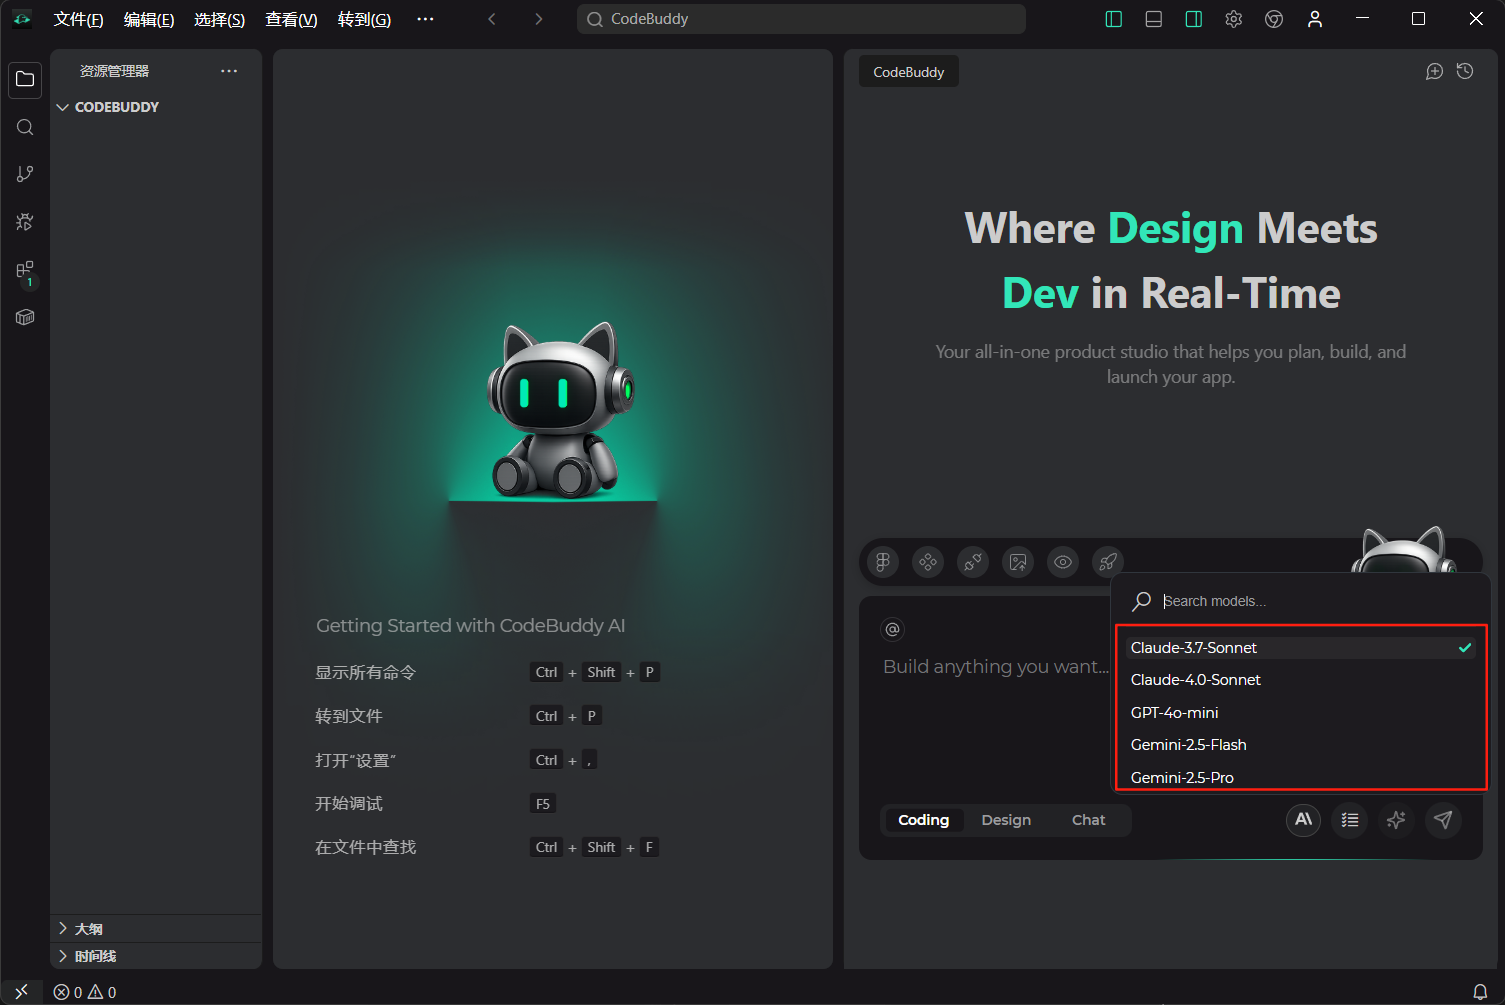The width and height of the screenshot is (1505, 1005).
Task: Open the Figma import tool above chat input
Action: click(x=881, y=561)
